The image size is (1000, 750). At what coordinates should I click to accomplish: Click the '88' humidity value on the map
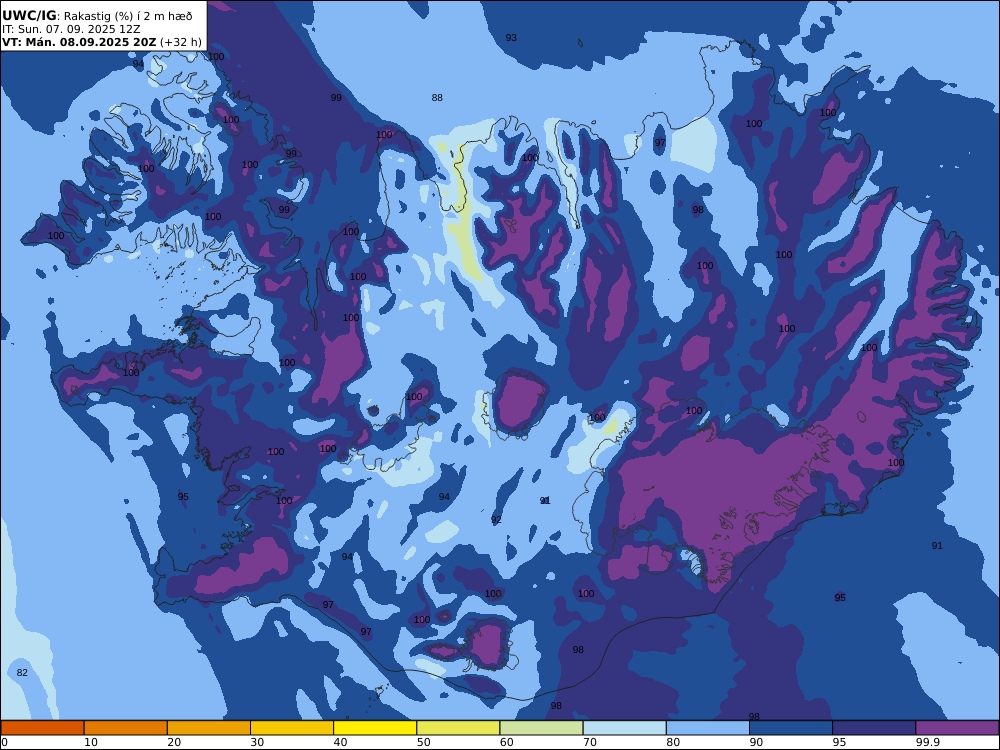(x=437, y=98)
